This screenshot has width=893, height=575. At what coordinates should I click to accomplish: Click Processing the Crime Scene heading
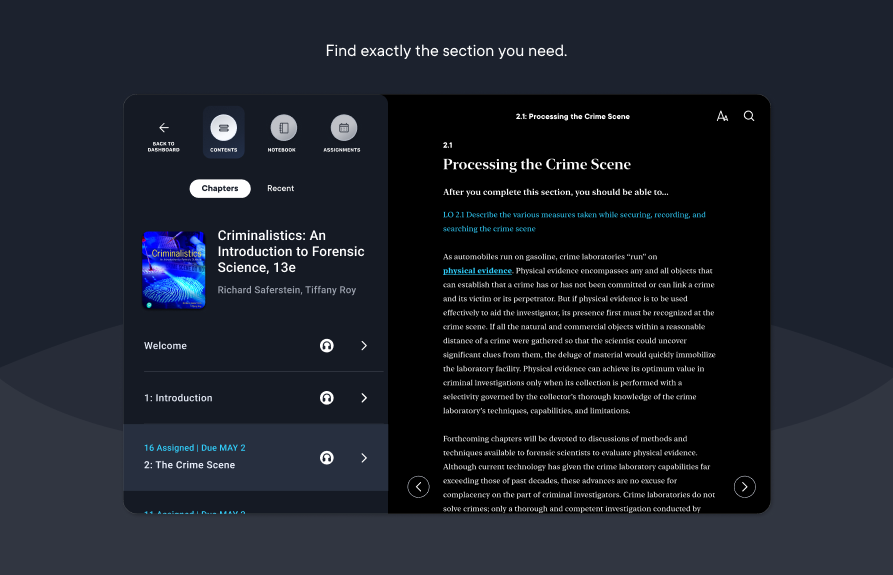click(x=536, y=165)
